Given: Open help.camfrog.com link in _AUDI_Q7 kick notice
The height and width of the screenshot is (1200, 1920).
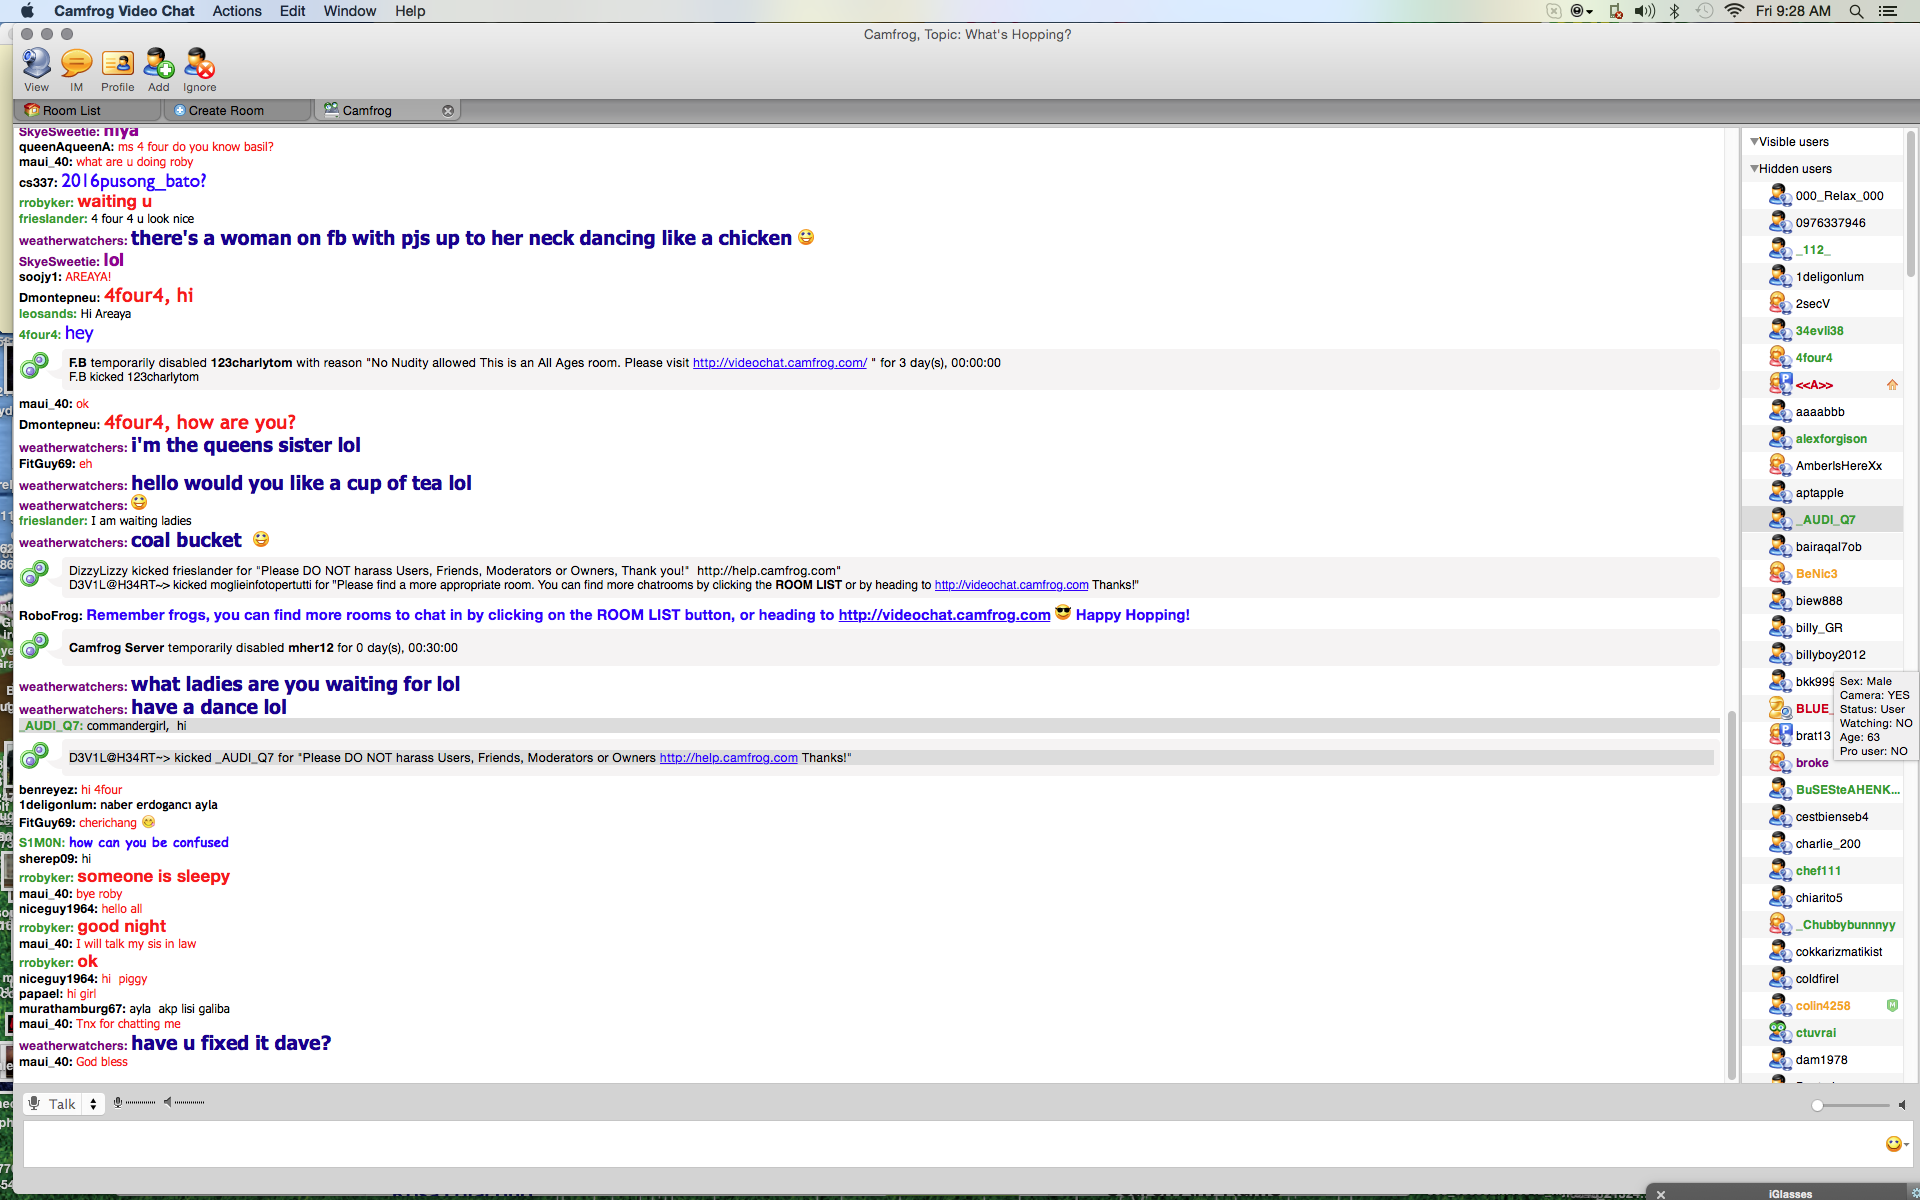Looking at the screenshot, I should (x=728, y=758).
